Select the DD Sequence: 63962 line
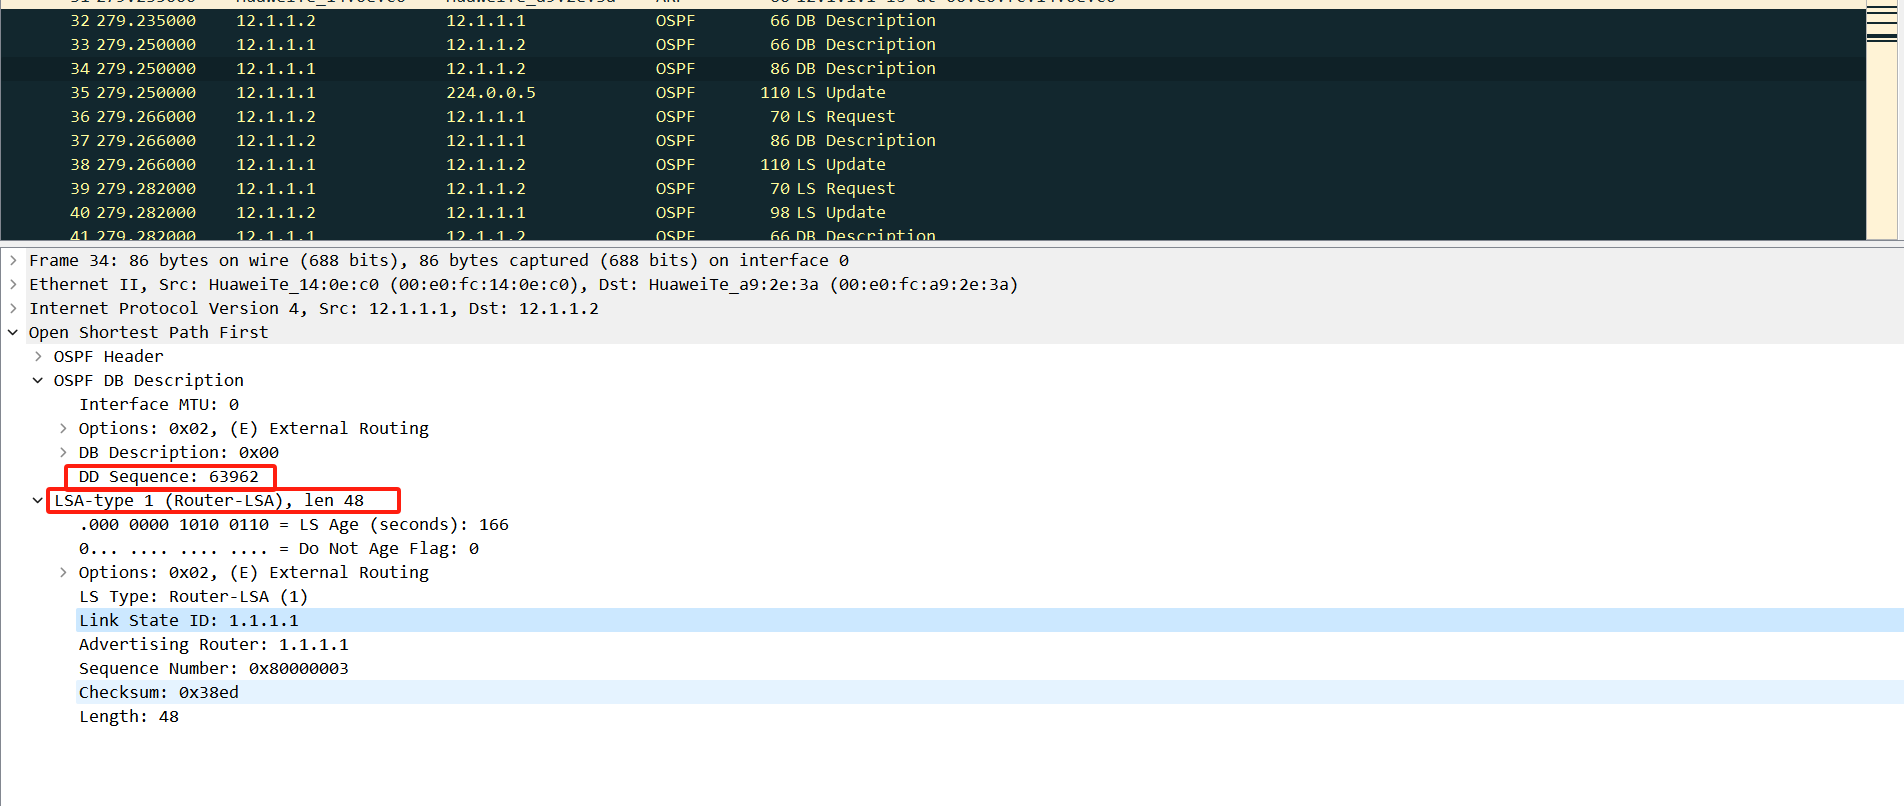Image resolution: width=1904 pixels, height=806 pixels. tap(169, 476)
